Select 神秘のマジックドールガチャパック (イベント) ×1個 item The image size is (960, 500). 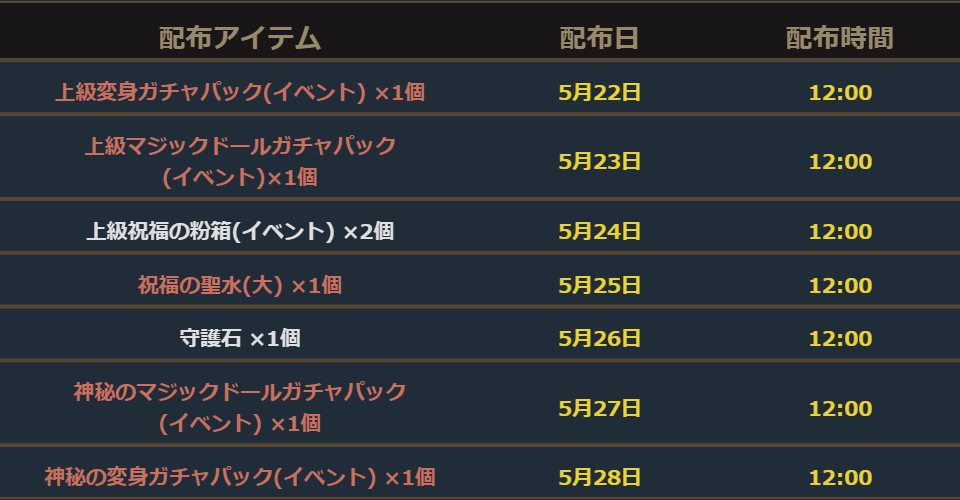(240, 407)
